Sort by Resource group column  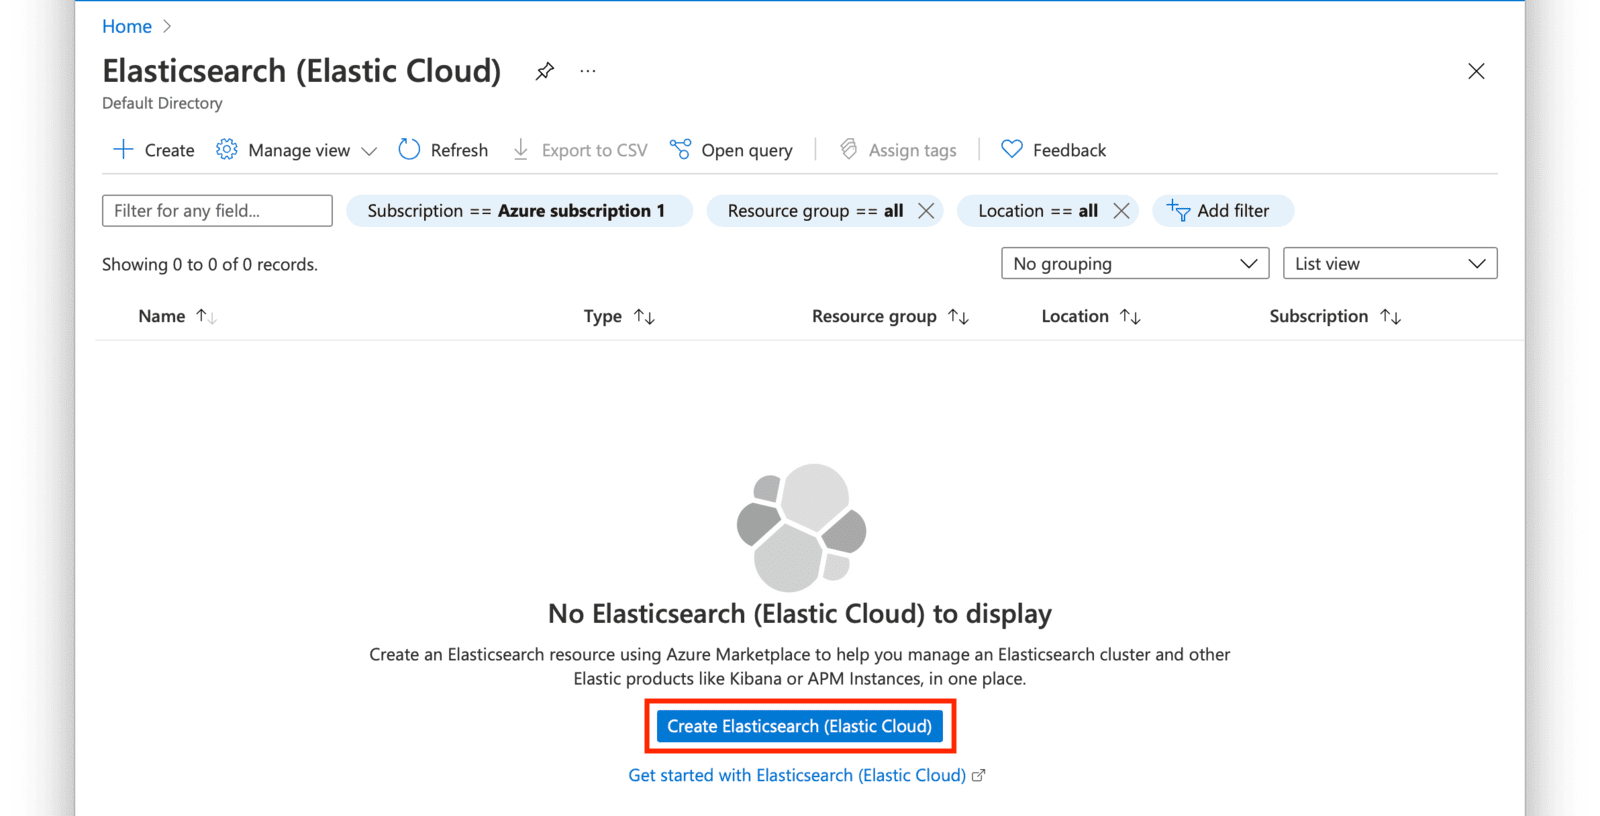[890, 316]
